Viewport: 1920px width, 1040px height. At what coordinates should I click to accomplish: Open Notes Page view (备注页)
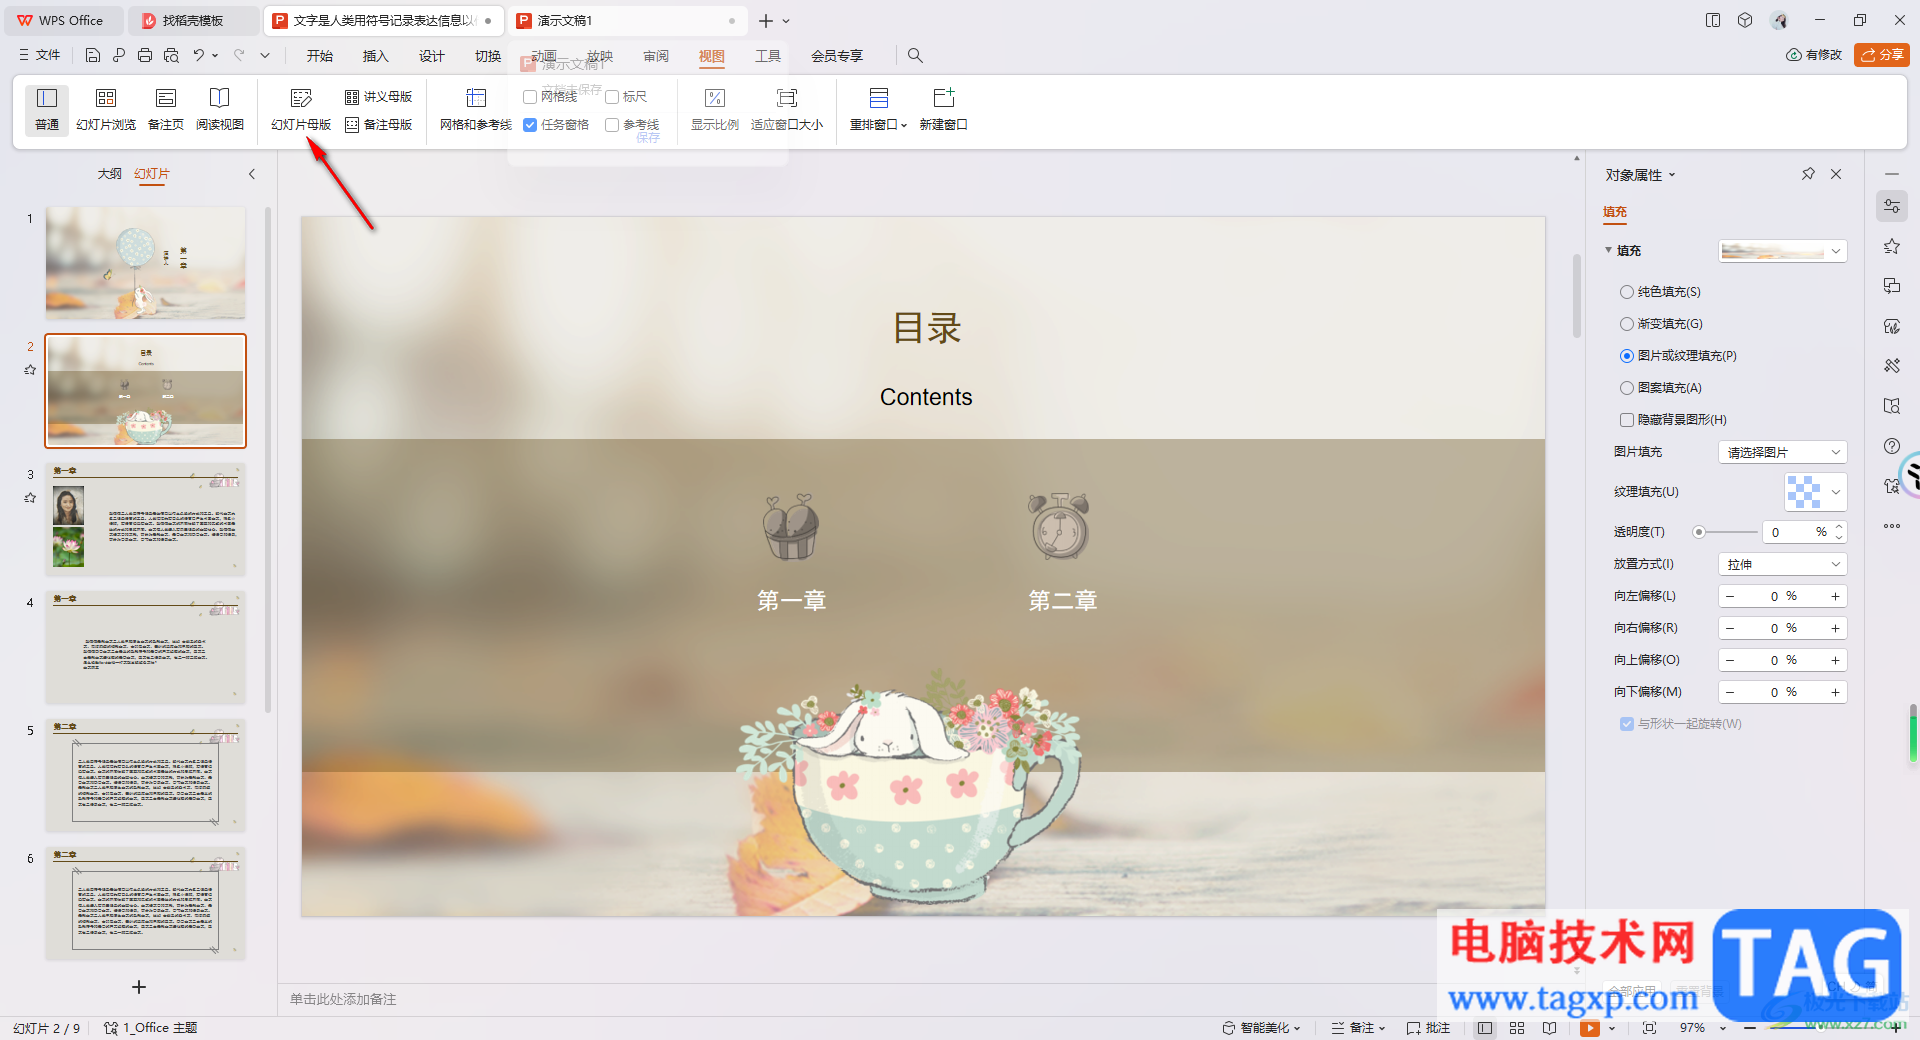coord(166,109)
